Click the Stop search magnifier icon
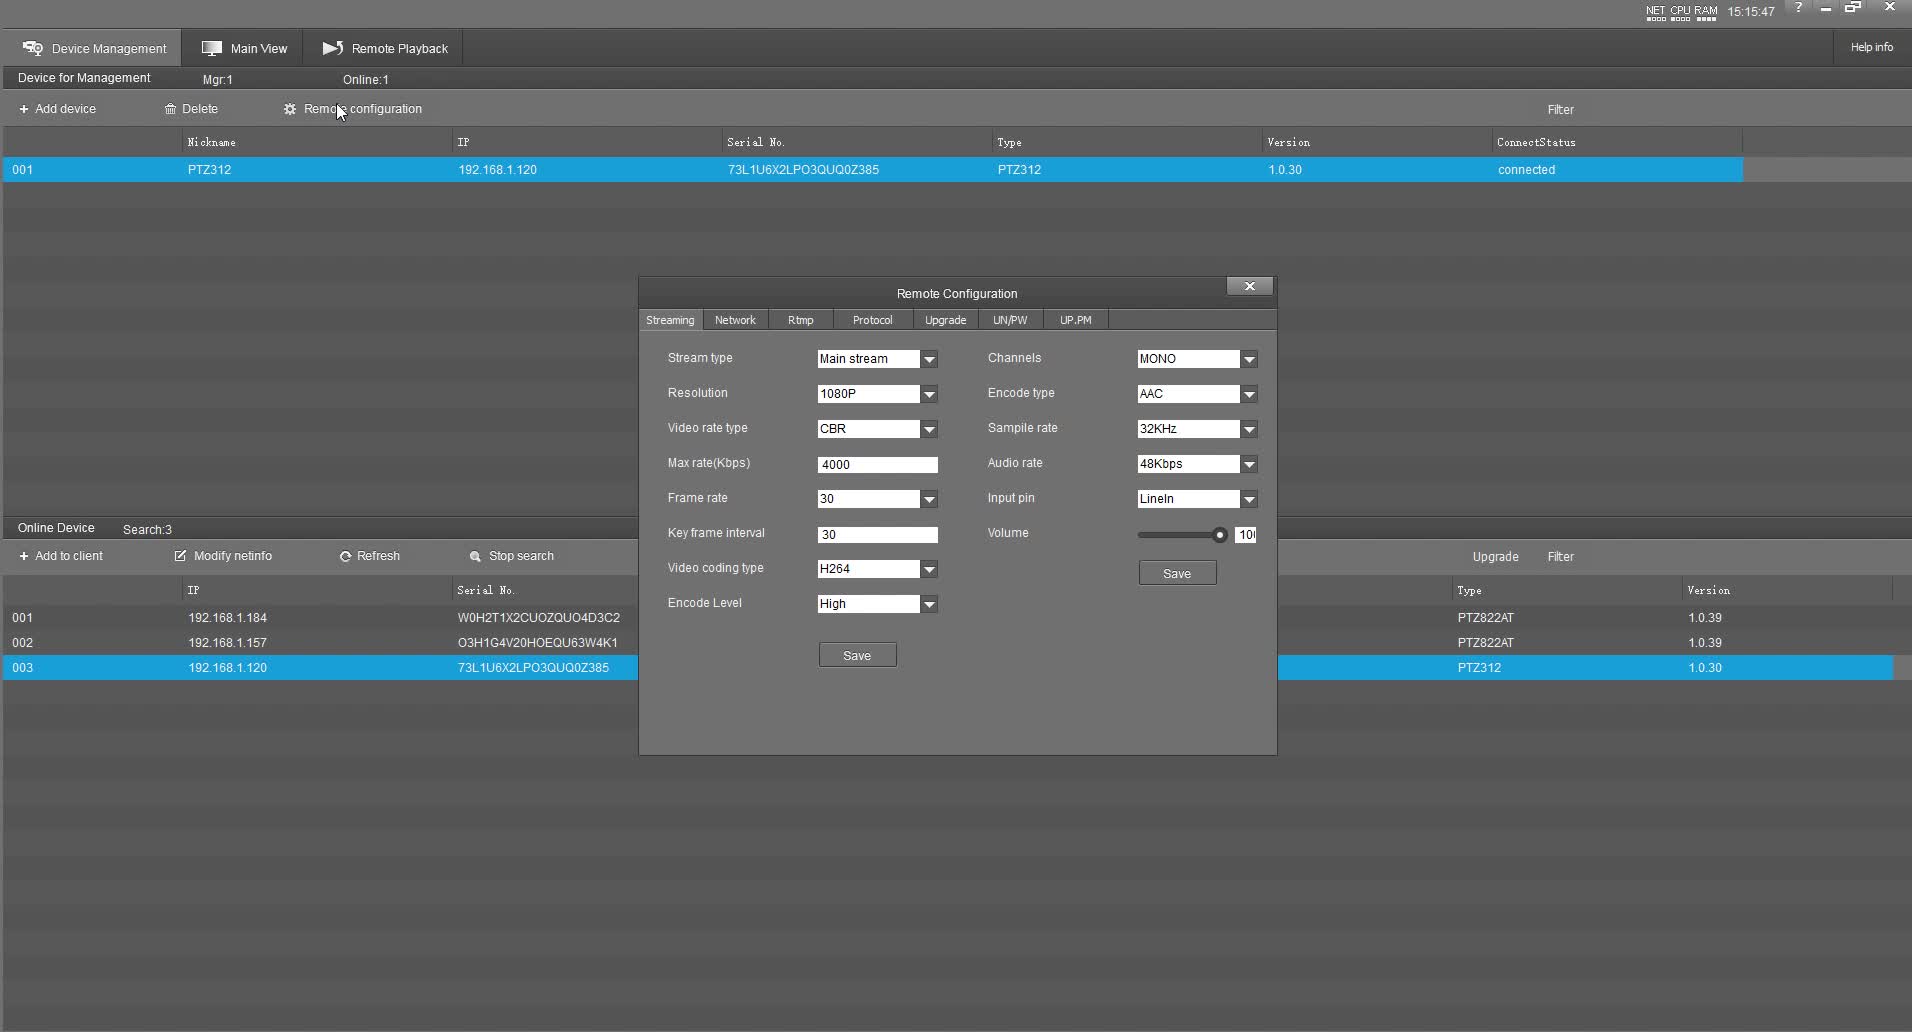1912x1032 pixels. tap(475, 556)
